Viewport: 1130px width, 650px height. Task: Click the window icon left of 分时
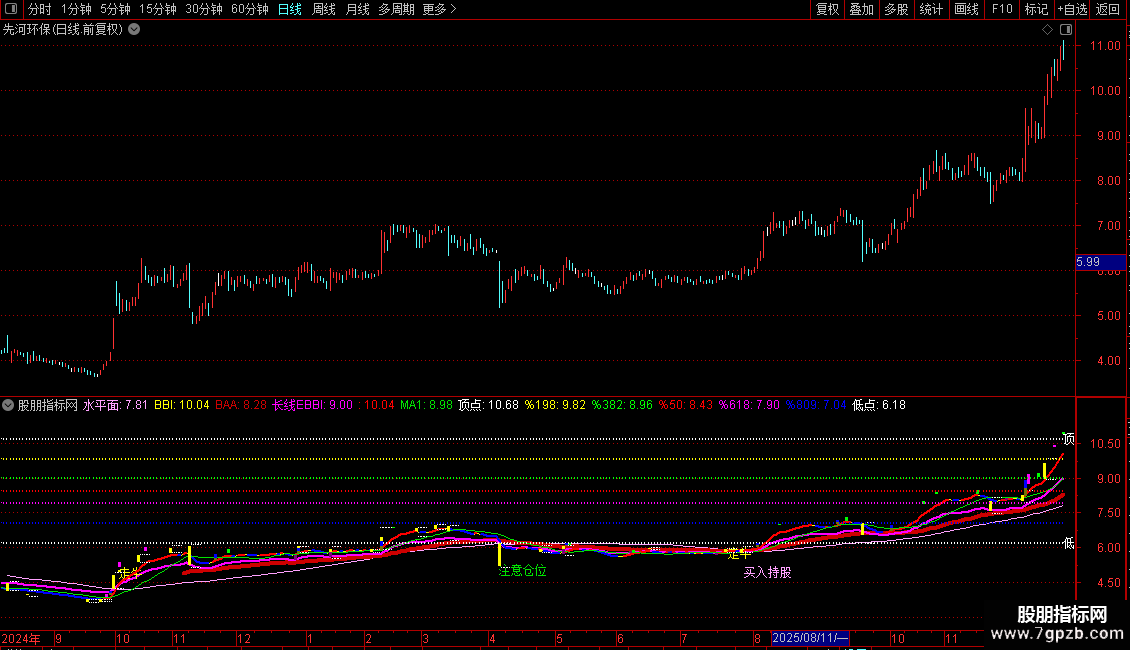(10, 9)
